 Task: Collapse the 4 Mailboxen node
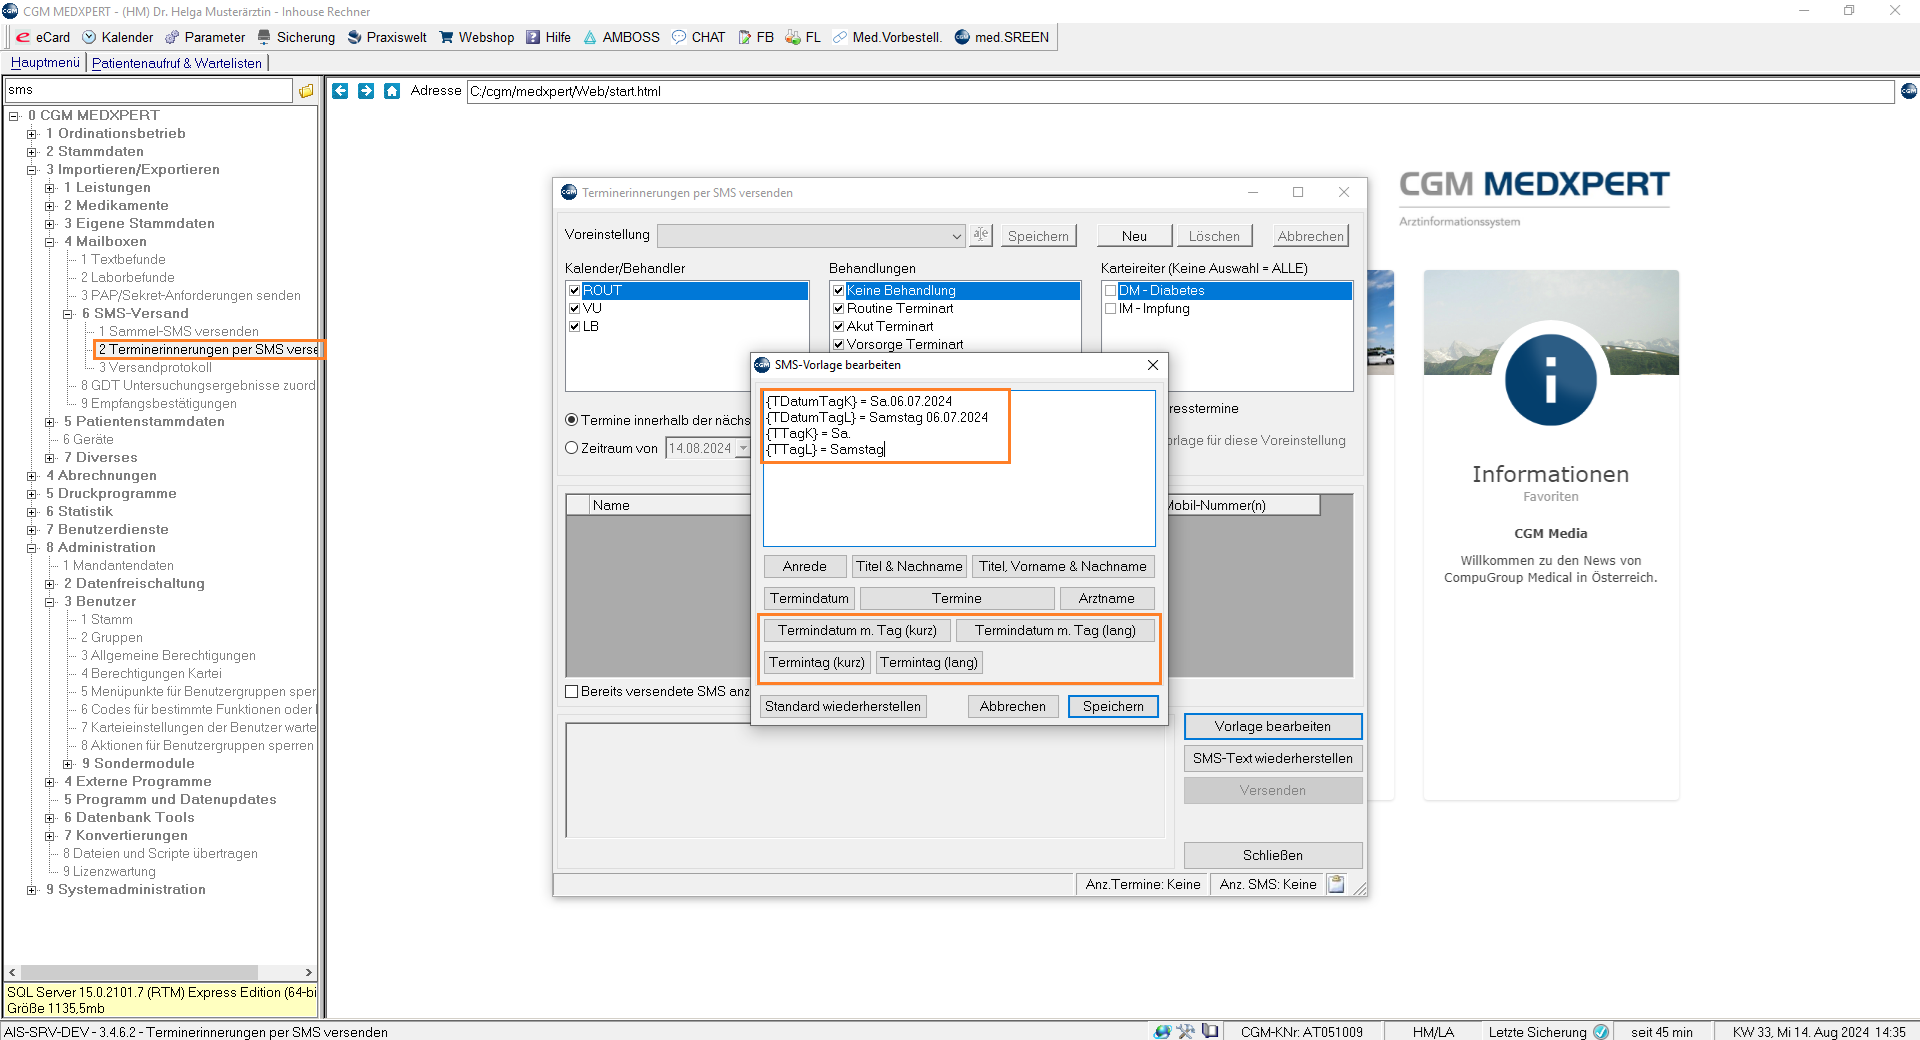(x=50, y=242)
